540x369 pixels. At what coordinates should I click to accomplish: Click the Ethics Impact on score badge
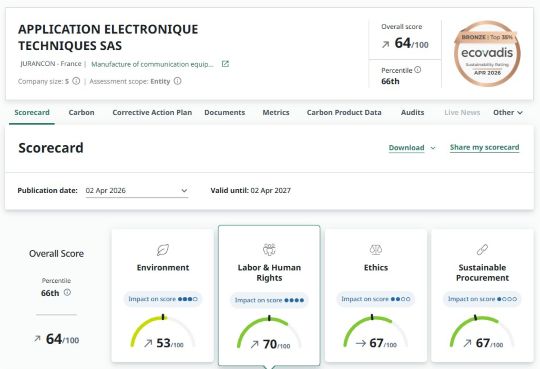(x=376, y=299)
